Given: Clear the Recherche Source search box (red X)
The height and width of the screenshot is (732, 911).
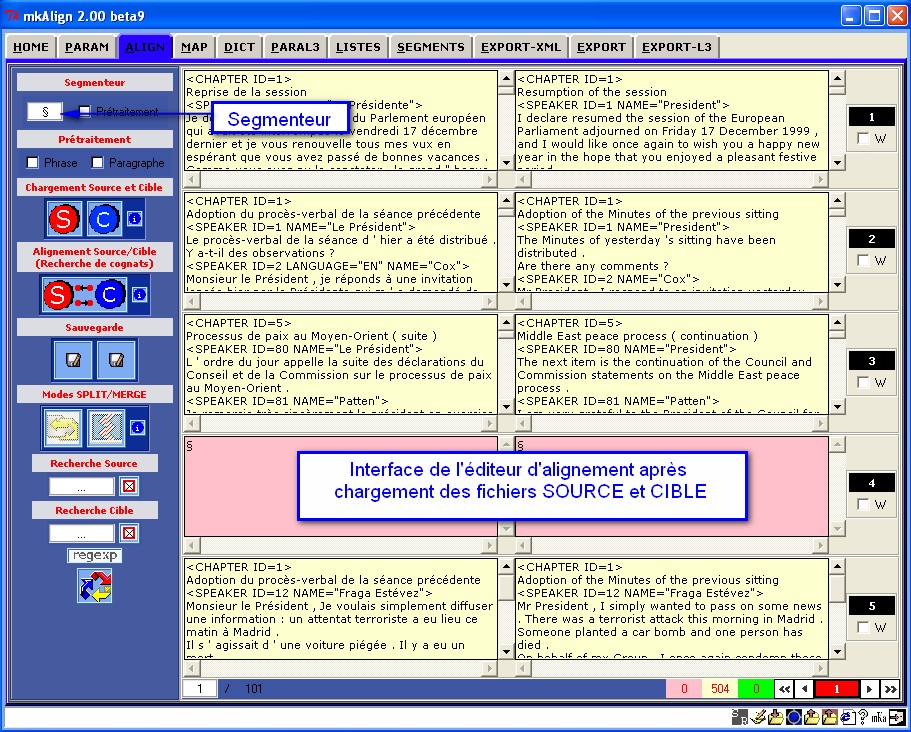Looking at the screenshot, I should click(x=130, y=486).
